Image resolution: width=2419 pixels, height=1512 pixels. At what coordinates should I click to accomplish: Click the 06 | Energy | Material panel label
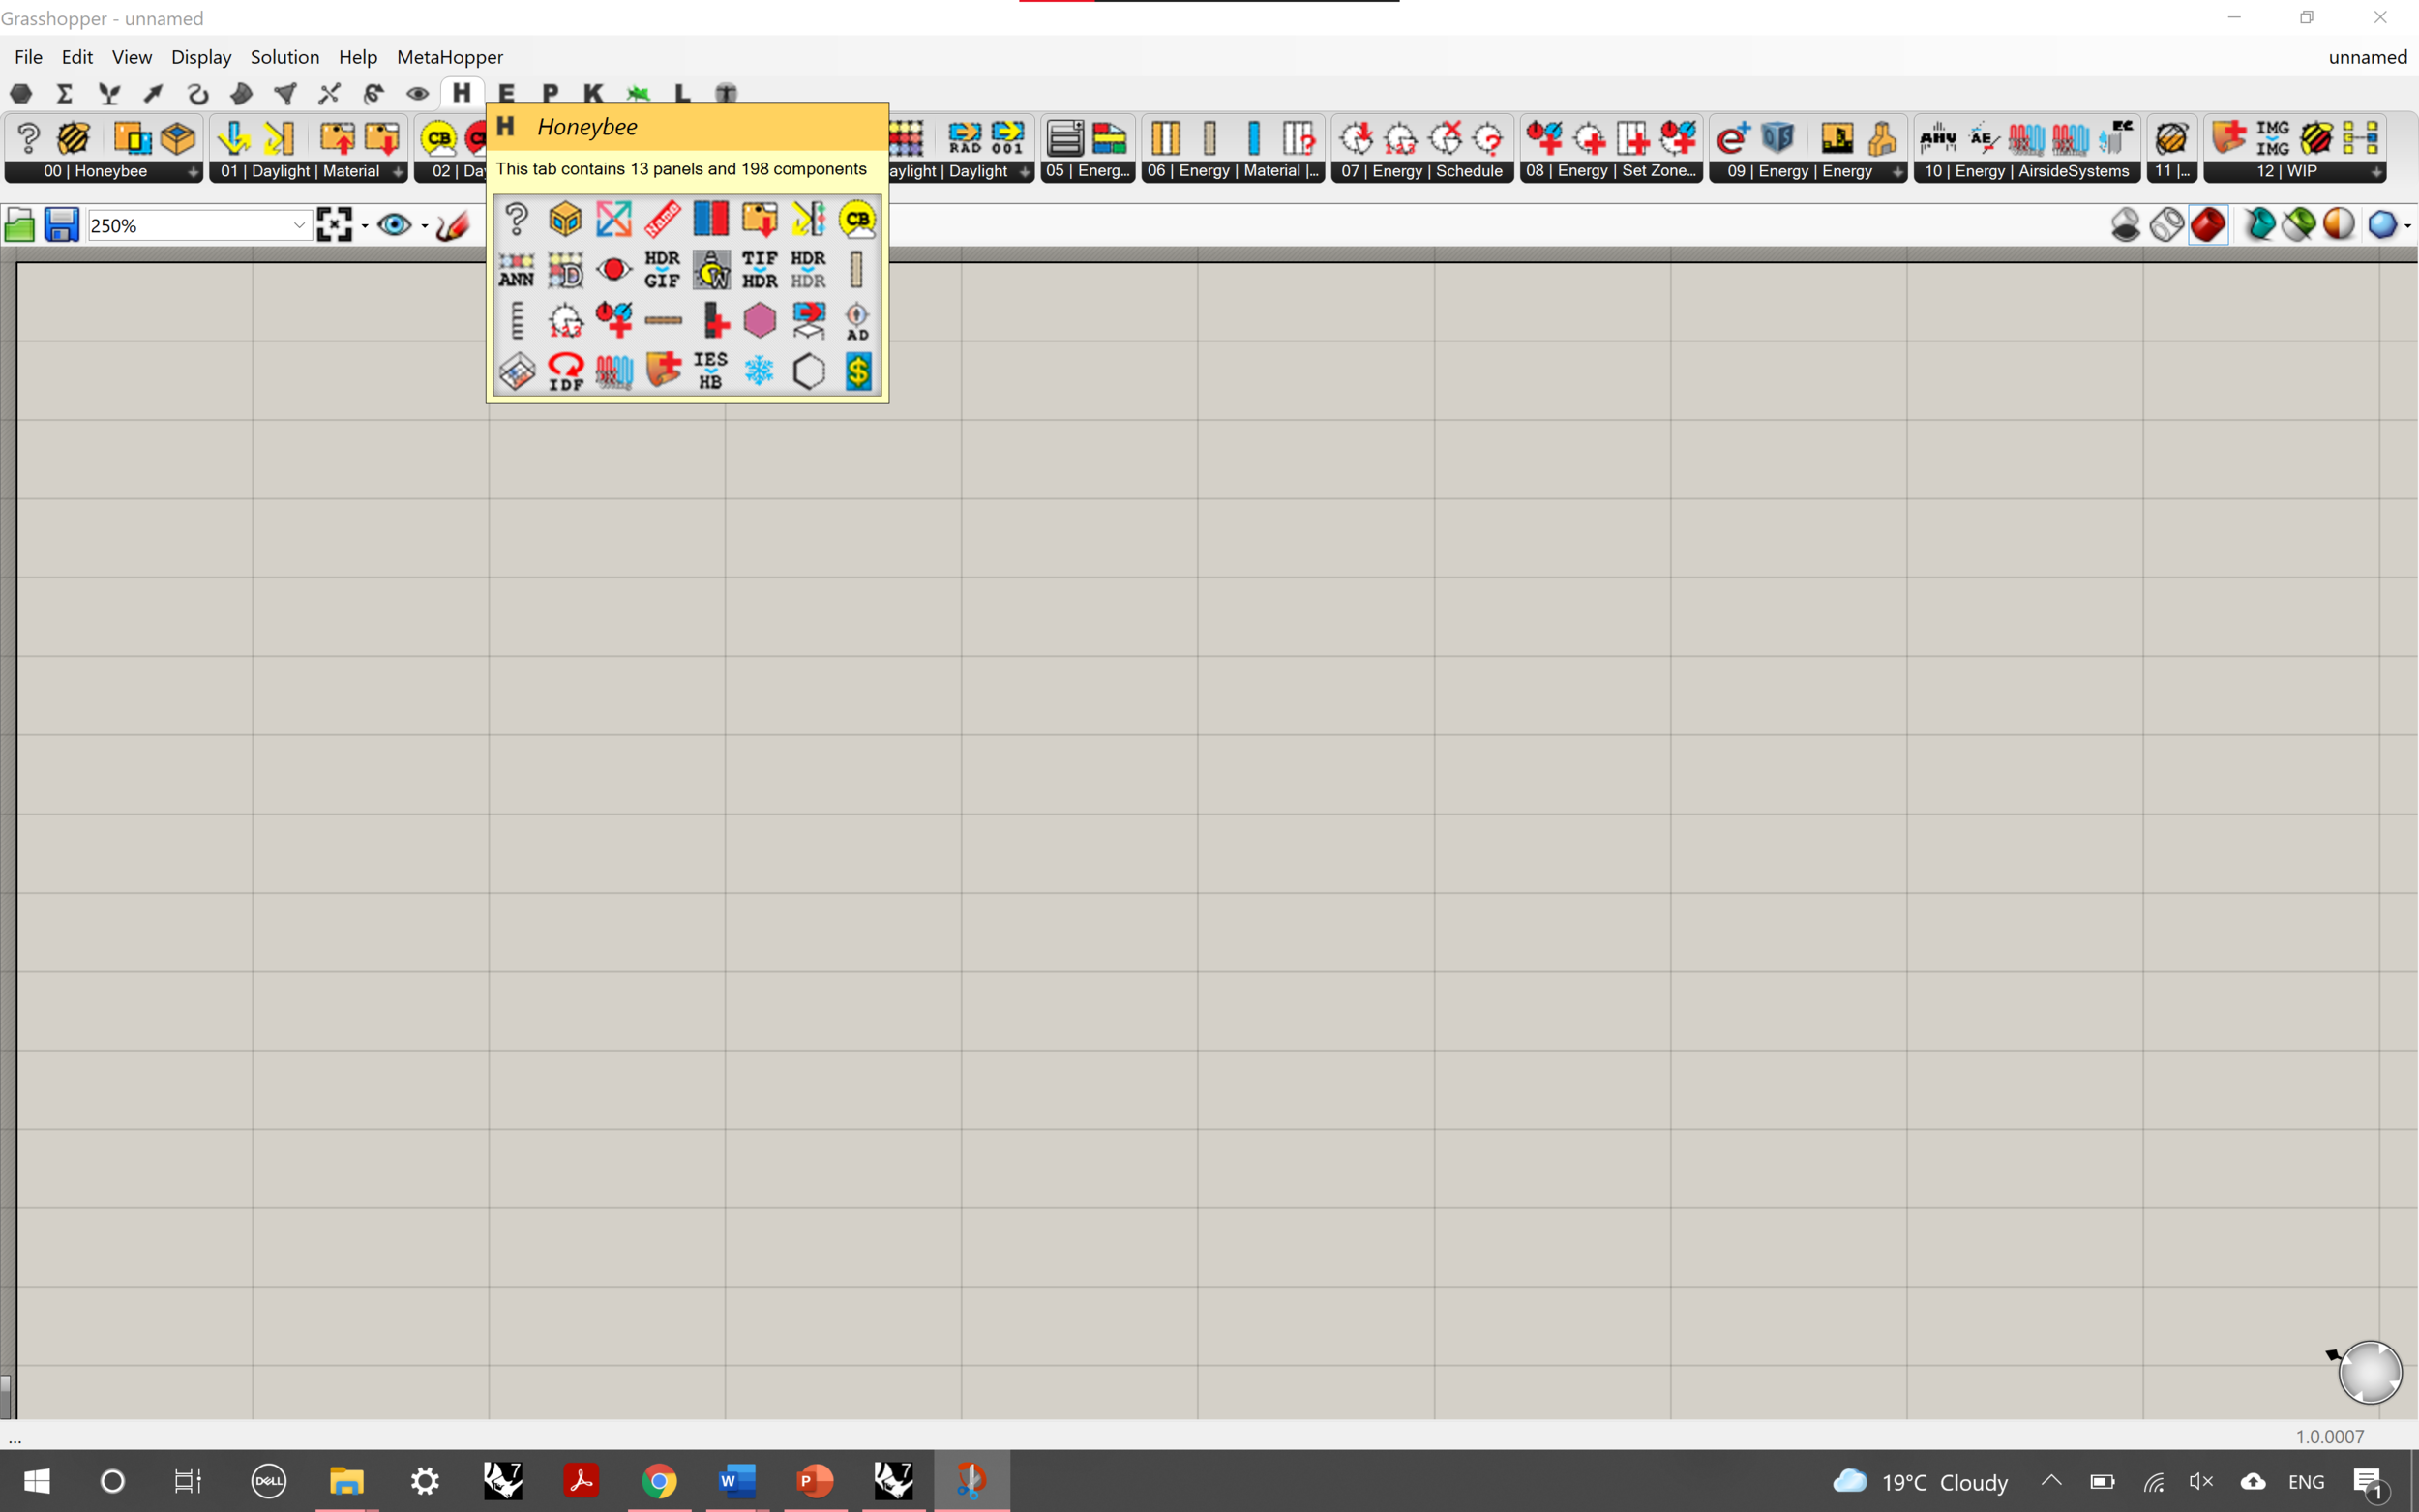tap(1232, 171)
